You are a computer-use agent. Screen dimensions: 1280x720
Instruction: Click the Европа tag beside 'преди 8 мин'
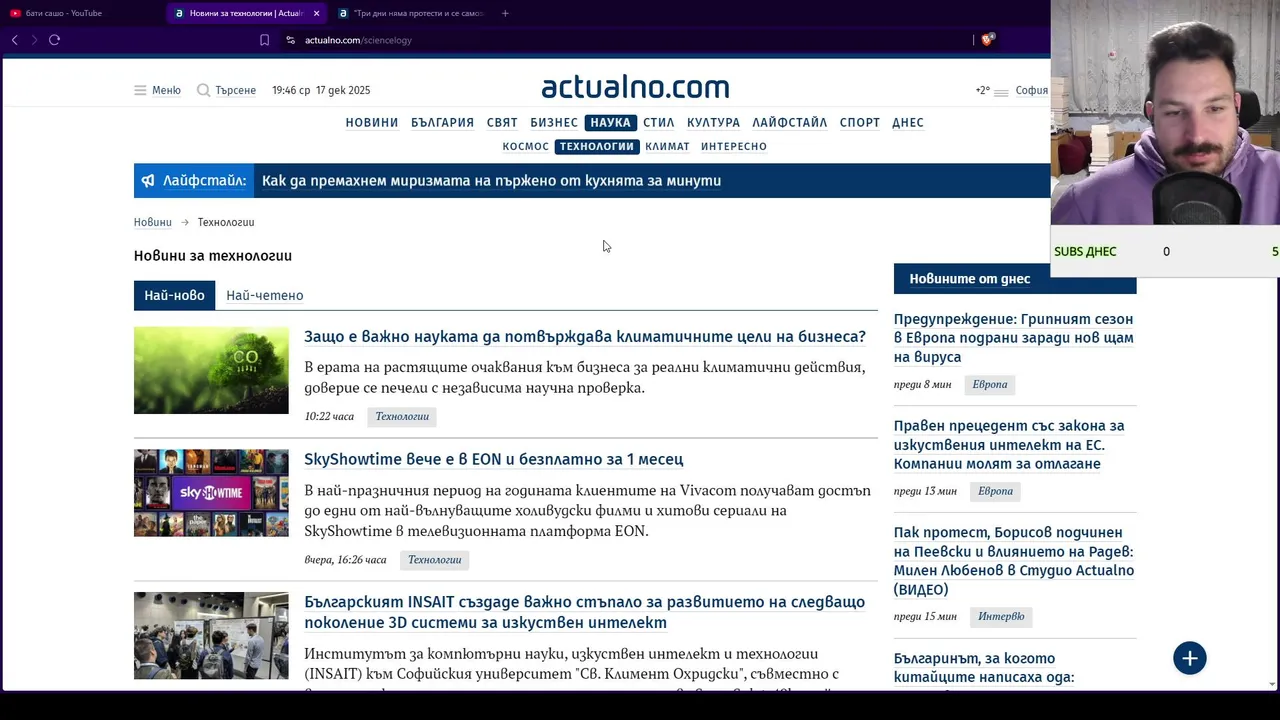point(990,385)
